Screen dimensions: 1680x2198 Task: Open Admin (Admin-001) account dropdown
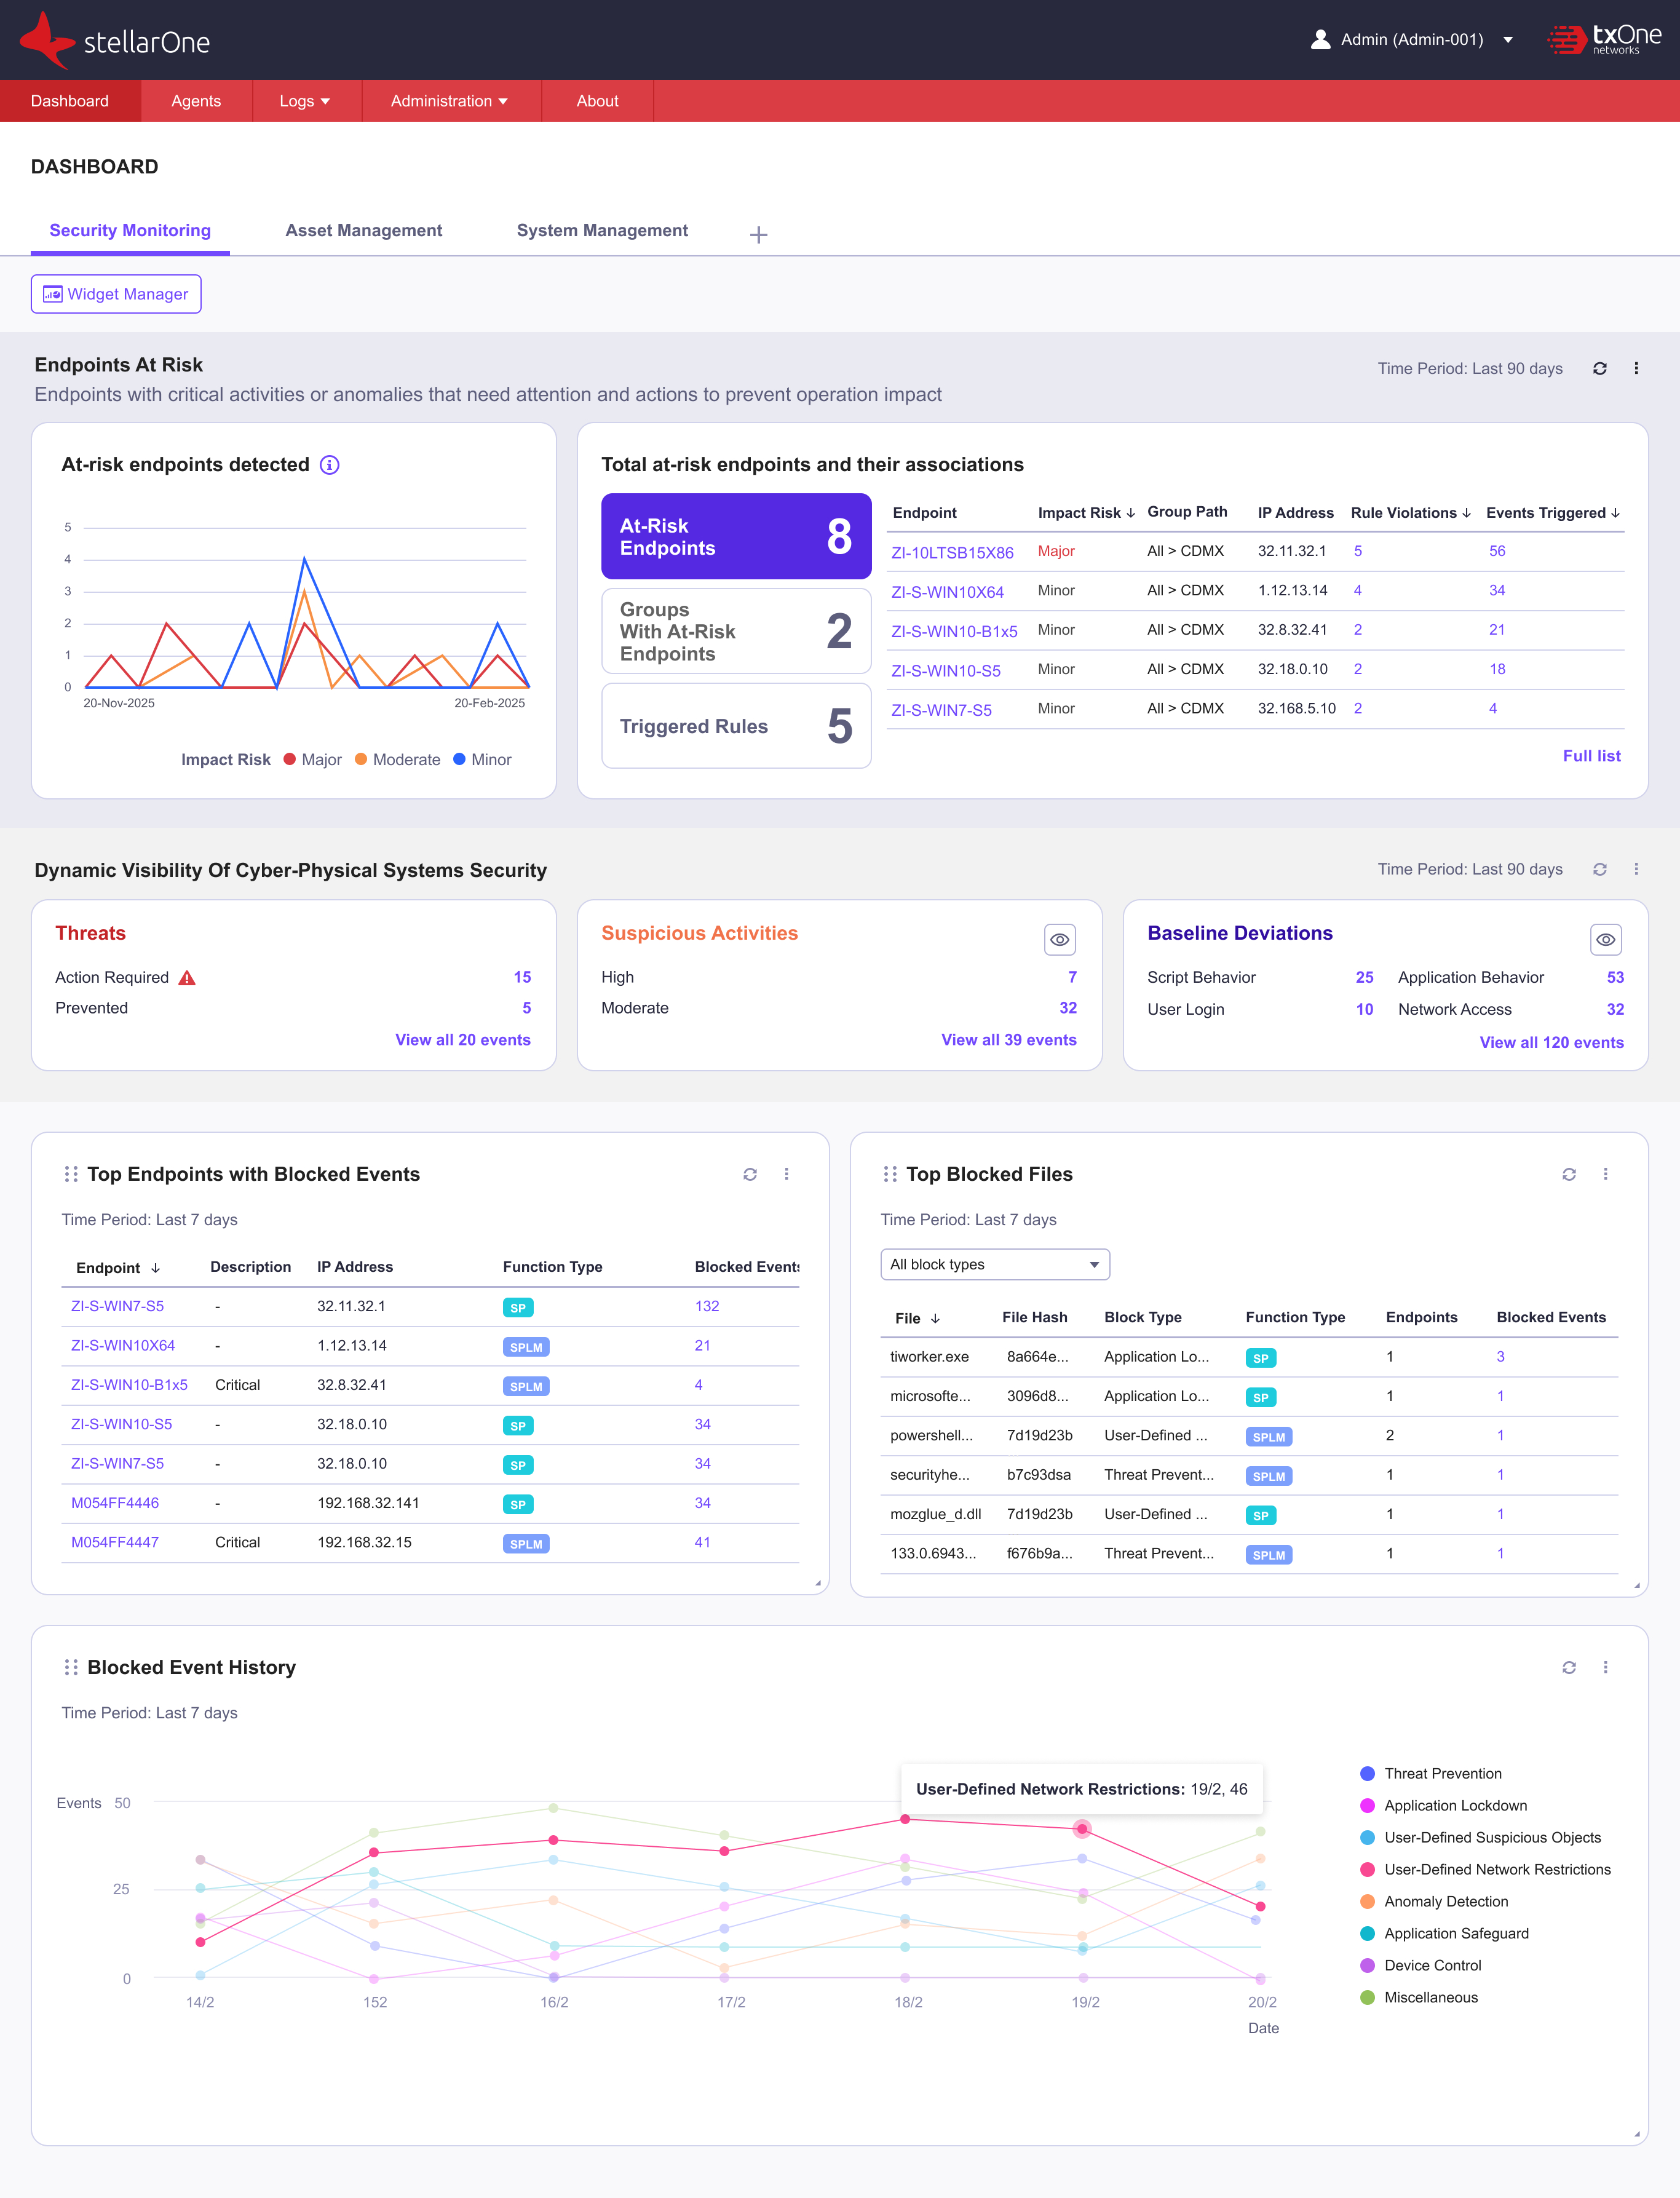click(x=1412, y=40)
